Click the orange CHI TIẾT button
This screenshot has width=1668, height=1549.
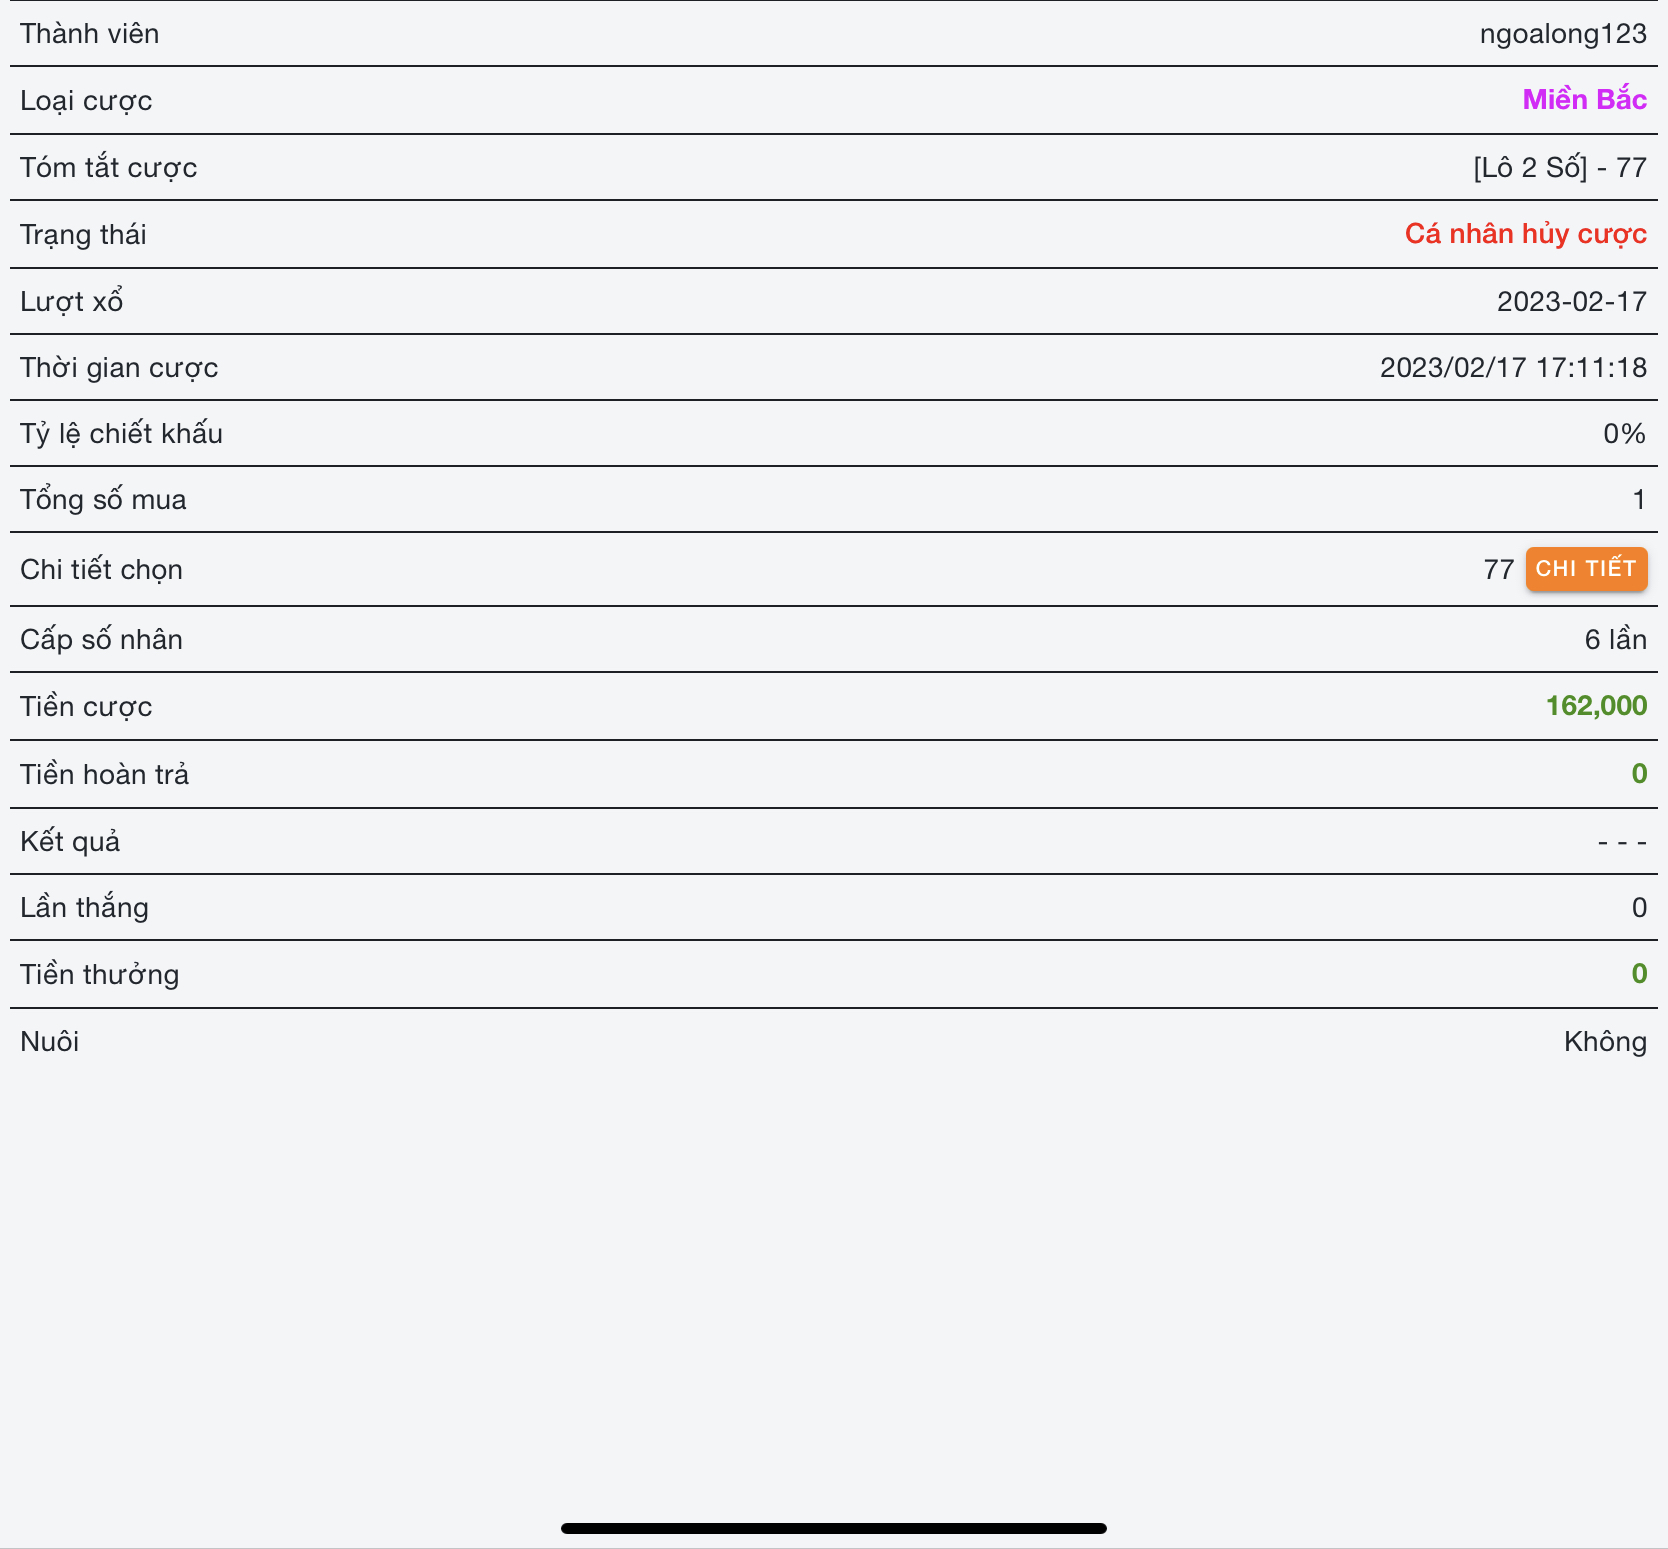[x=1585, y=569]
